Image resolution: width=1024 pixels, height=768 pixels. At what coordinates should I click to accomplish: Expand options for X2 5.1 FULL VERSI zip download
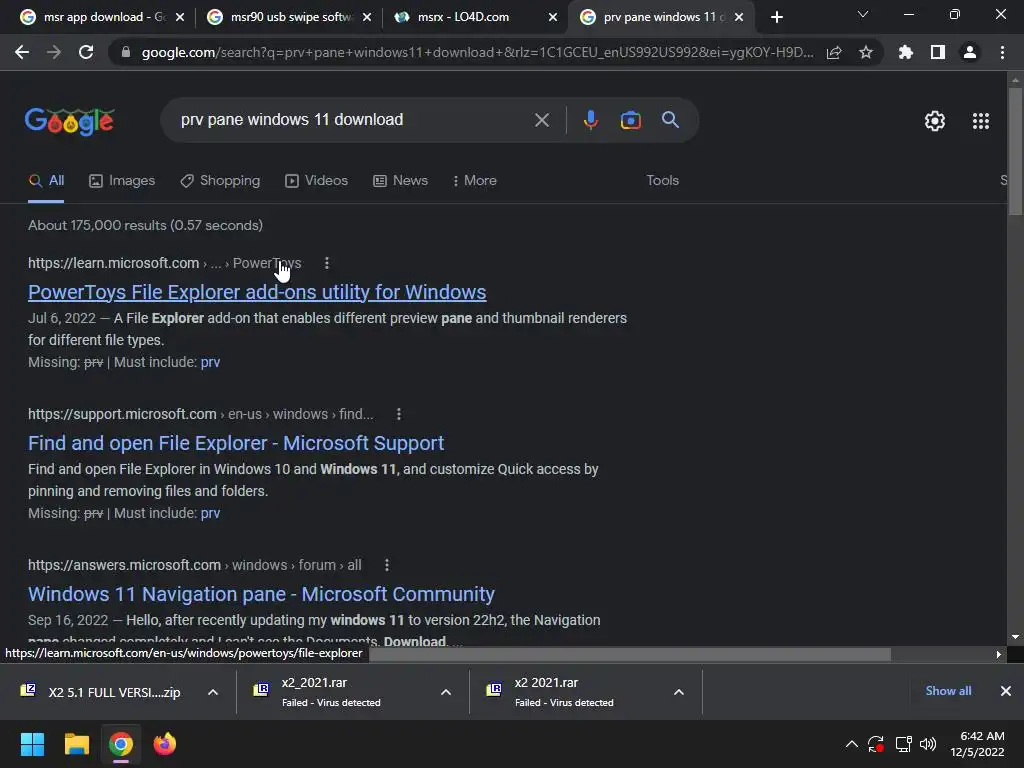(x=212, y=692)
